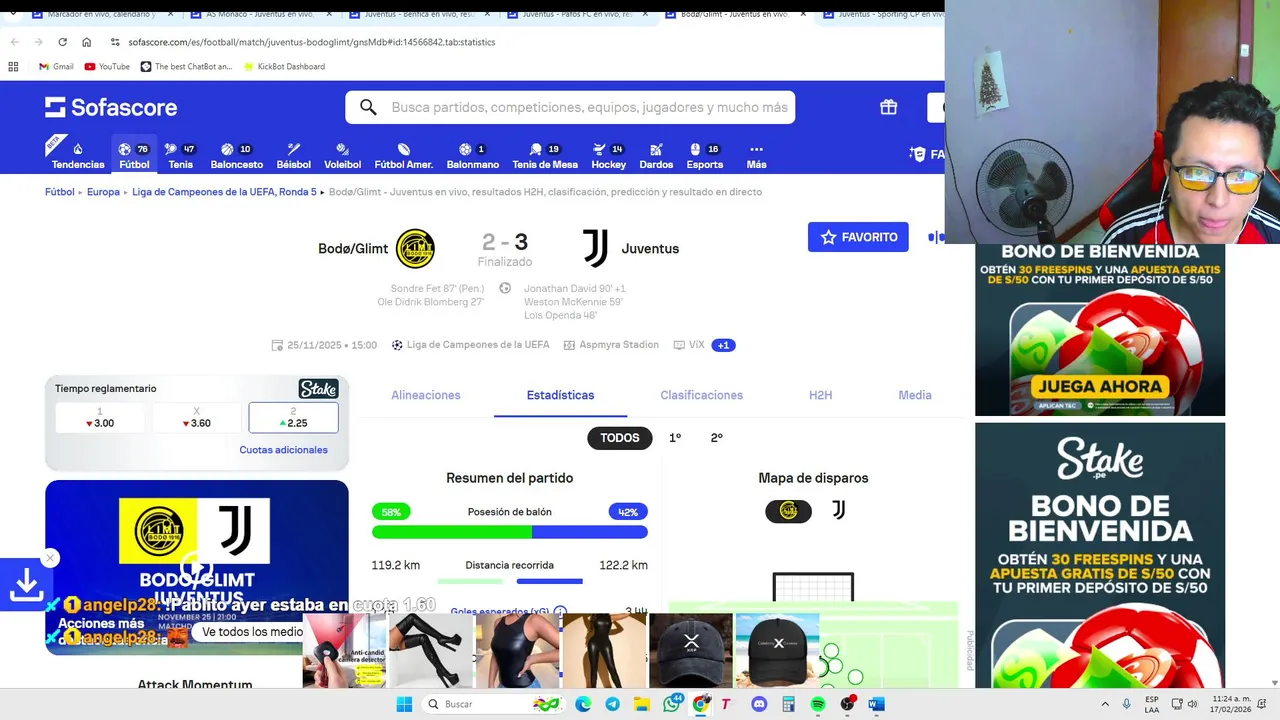Go to Fútbol breadcrumb link

(x=60, y=192)
